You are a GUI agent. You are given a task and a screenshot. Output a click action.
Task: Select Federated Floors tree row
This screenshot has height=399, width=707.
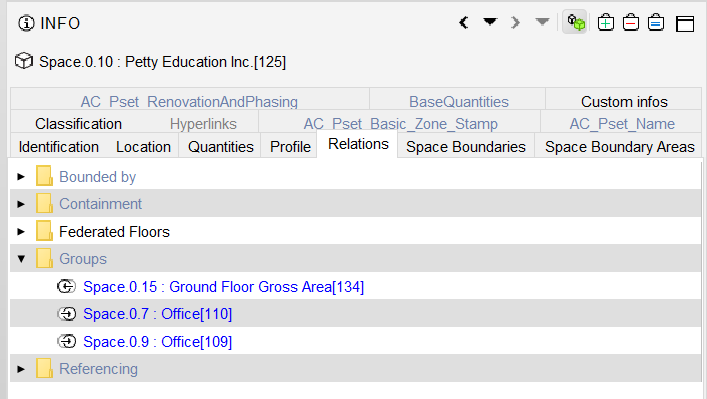pyautogui.click(x=355, y=232)
